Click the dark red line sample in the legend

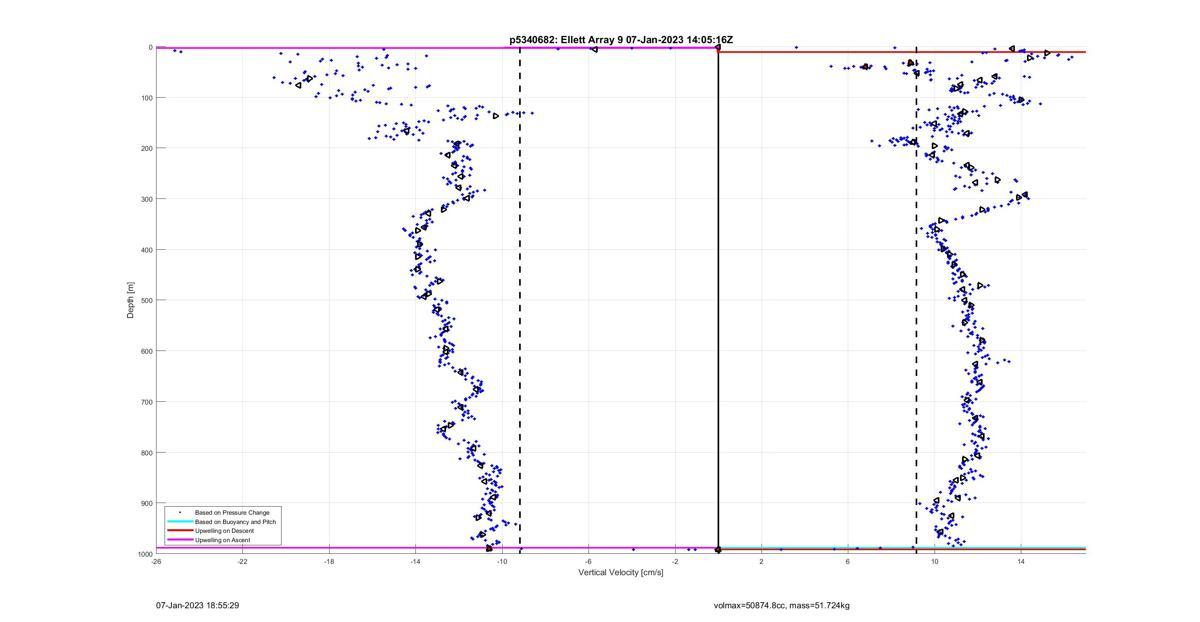coord(180,530)
